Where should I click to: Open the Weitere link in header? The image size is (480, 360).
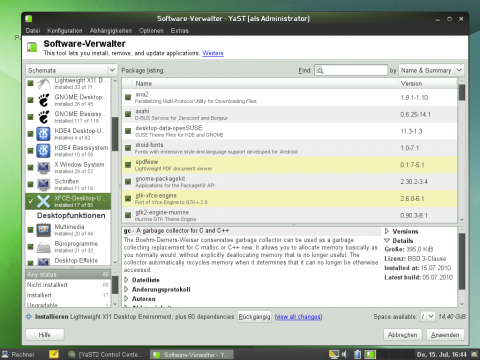tap(213, 53)
